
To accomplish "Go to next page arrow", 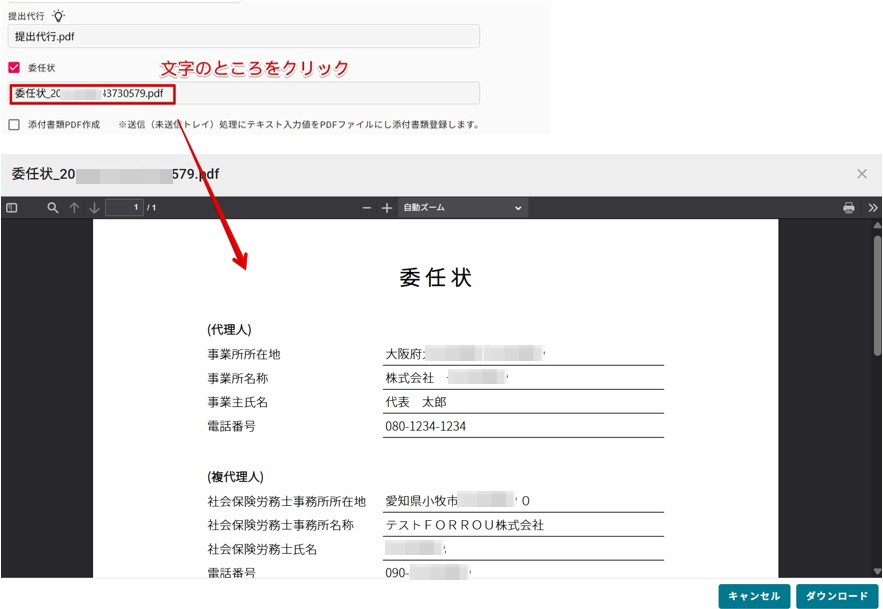I will [94, 208].
